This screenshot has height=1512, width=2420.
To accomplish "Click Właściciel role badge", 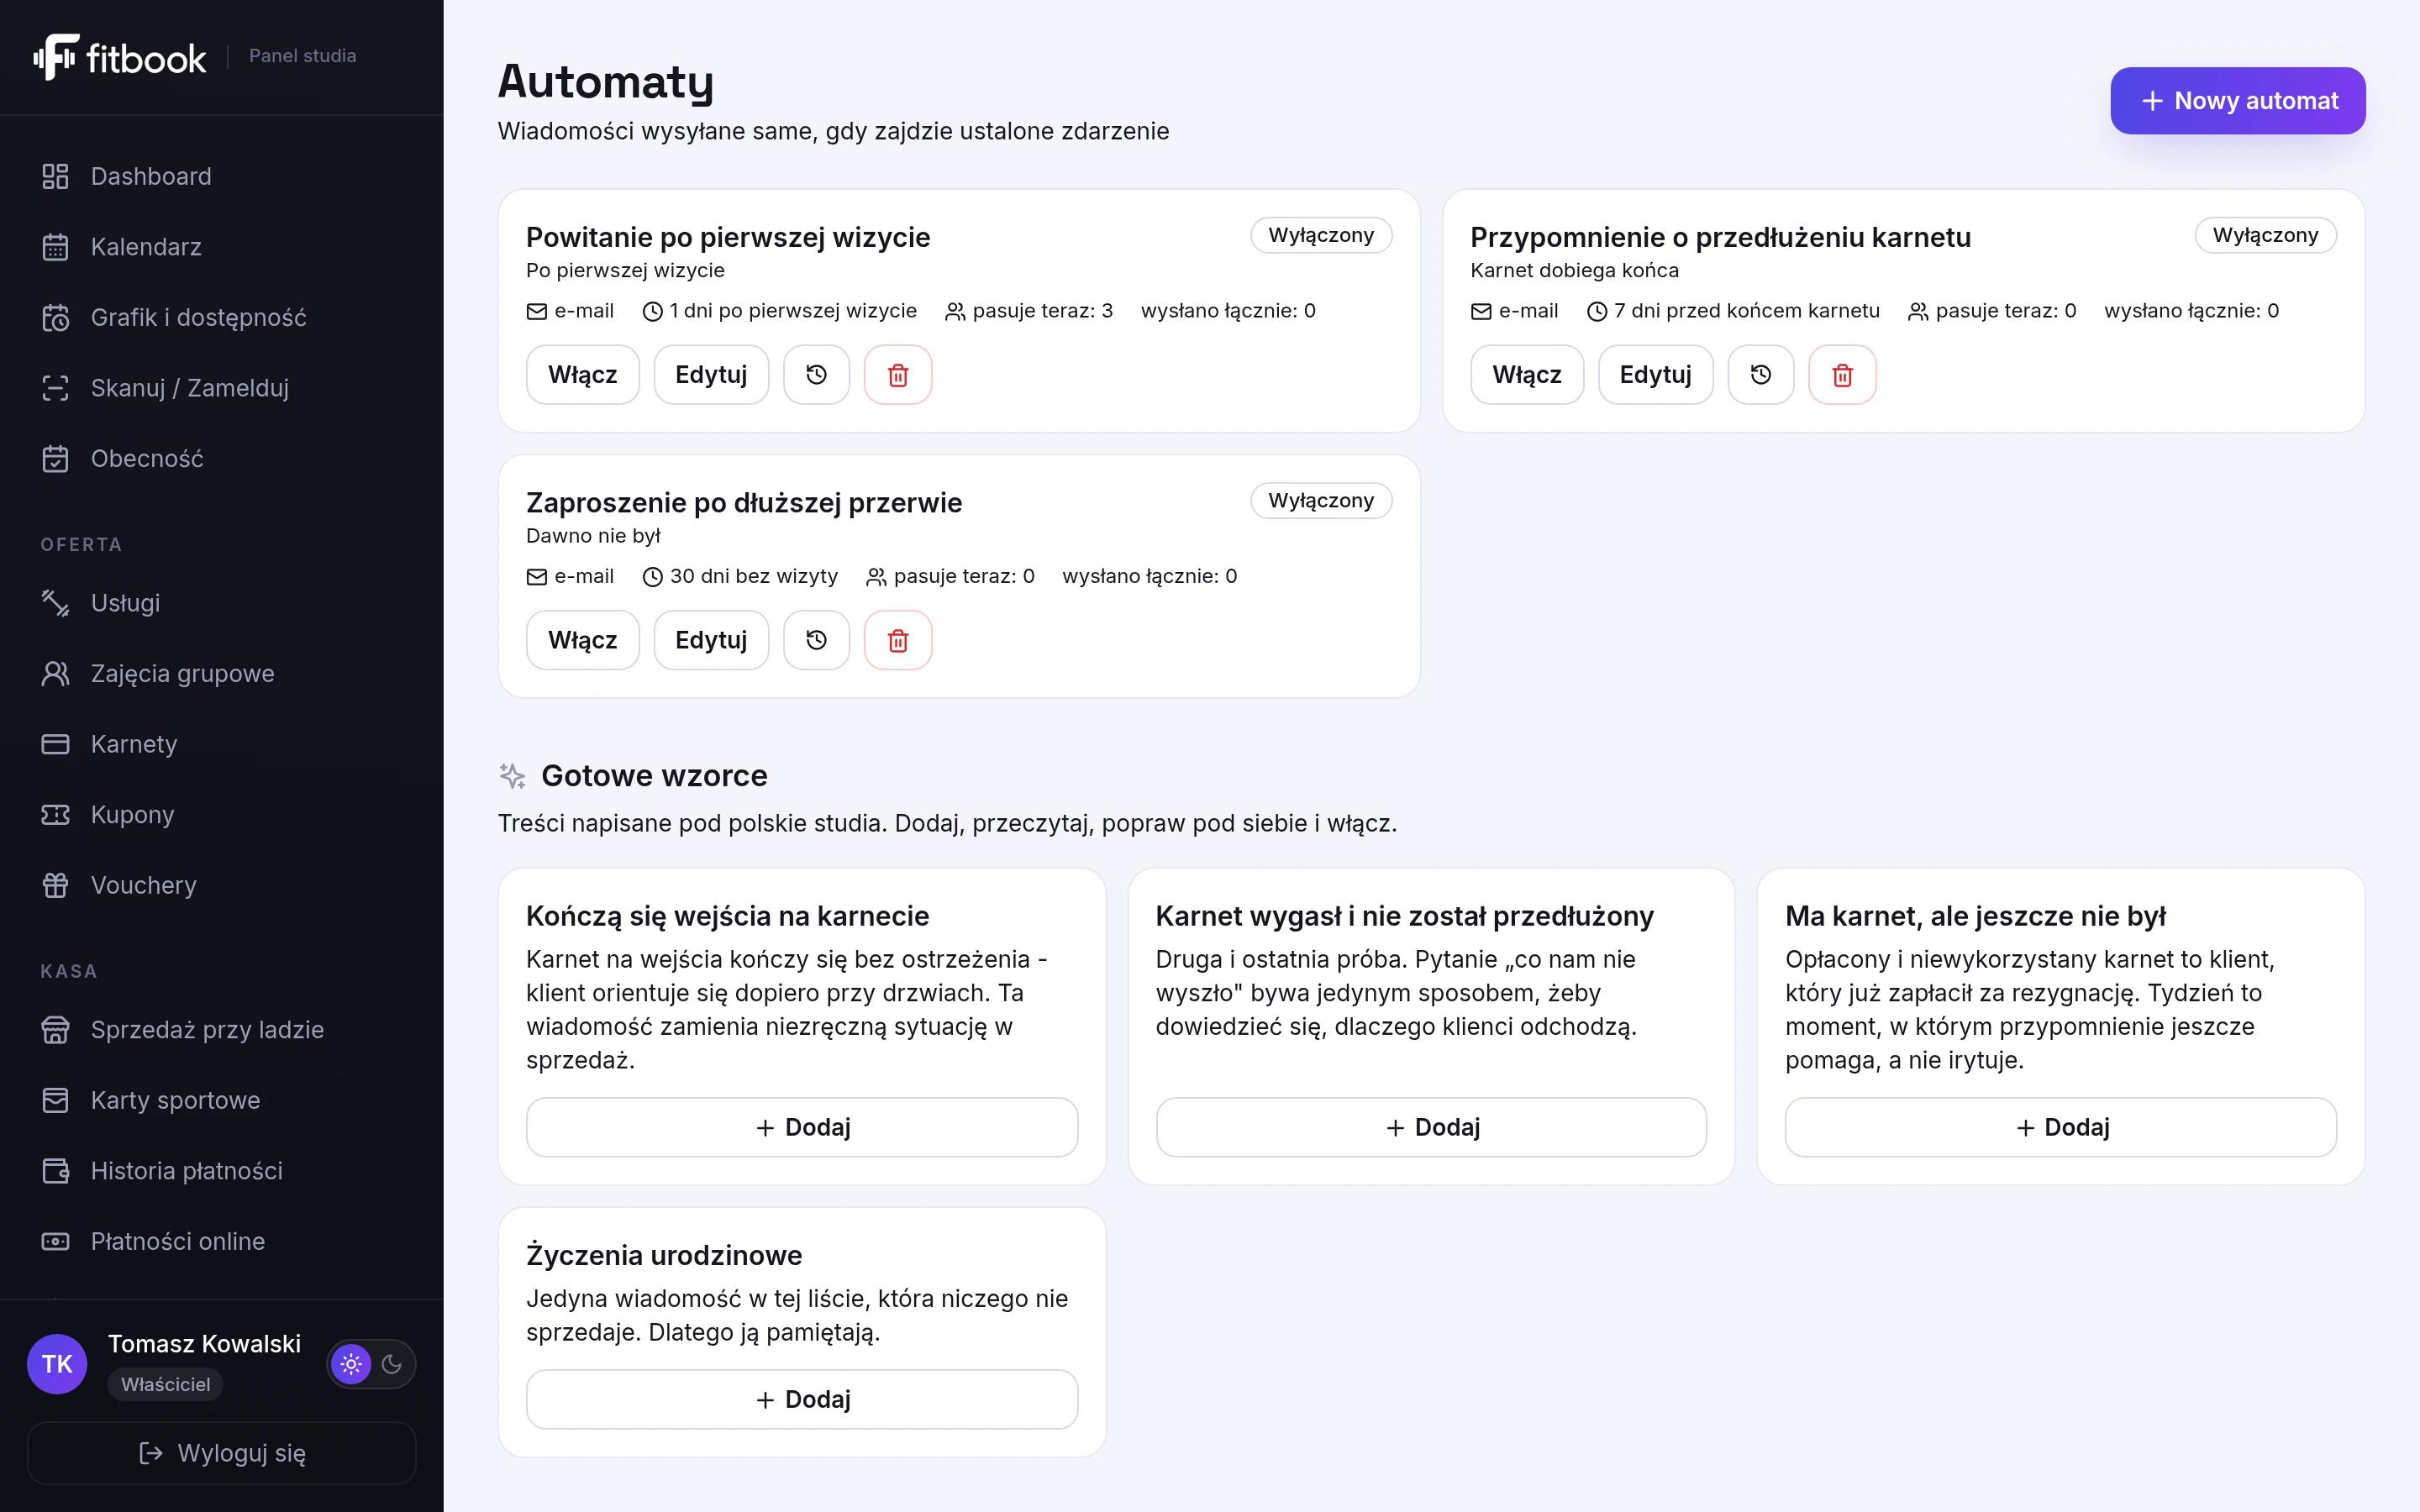I will [x=166, y=1384].
